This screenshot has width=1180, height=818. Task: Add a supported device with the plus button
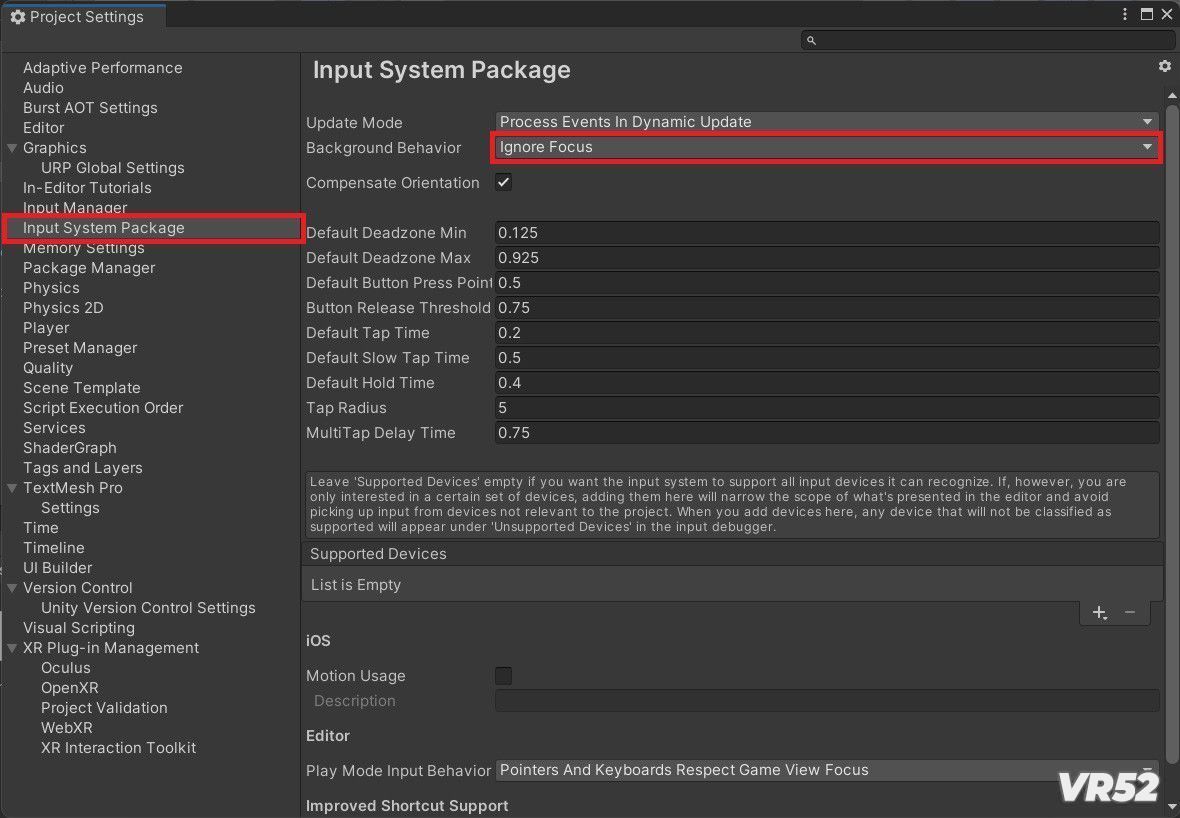(1099, 613)
